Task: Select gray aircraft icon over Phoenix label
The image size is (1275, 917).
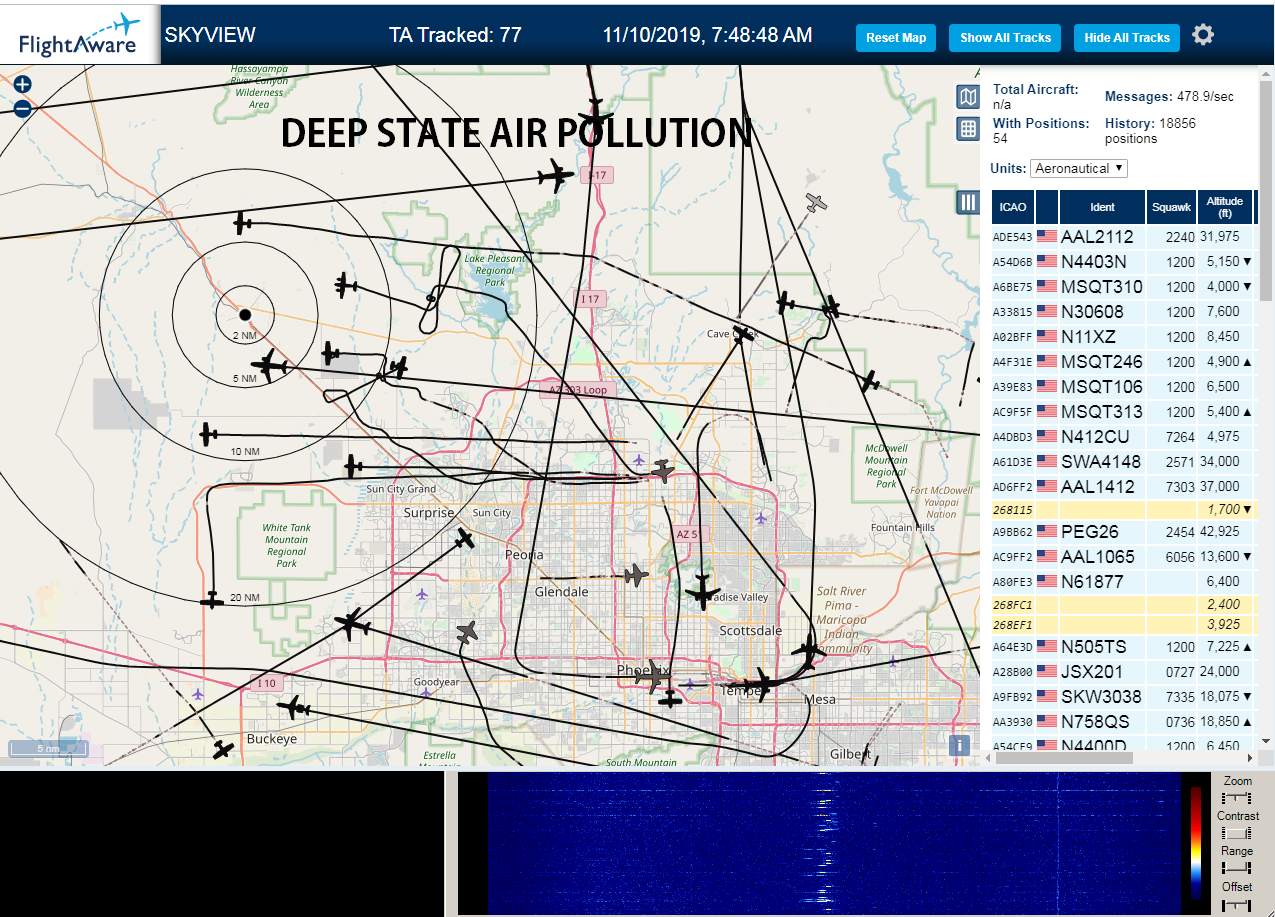Action: point(653,676)
